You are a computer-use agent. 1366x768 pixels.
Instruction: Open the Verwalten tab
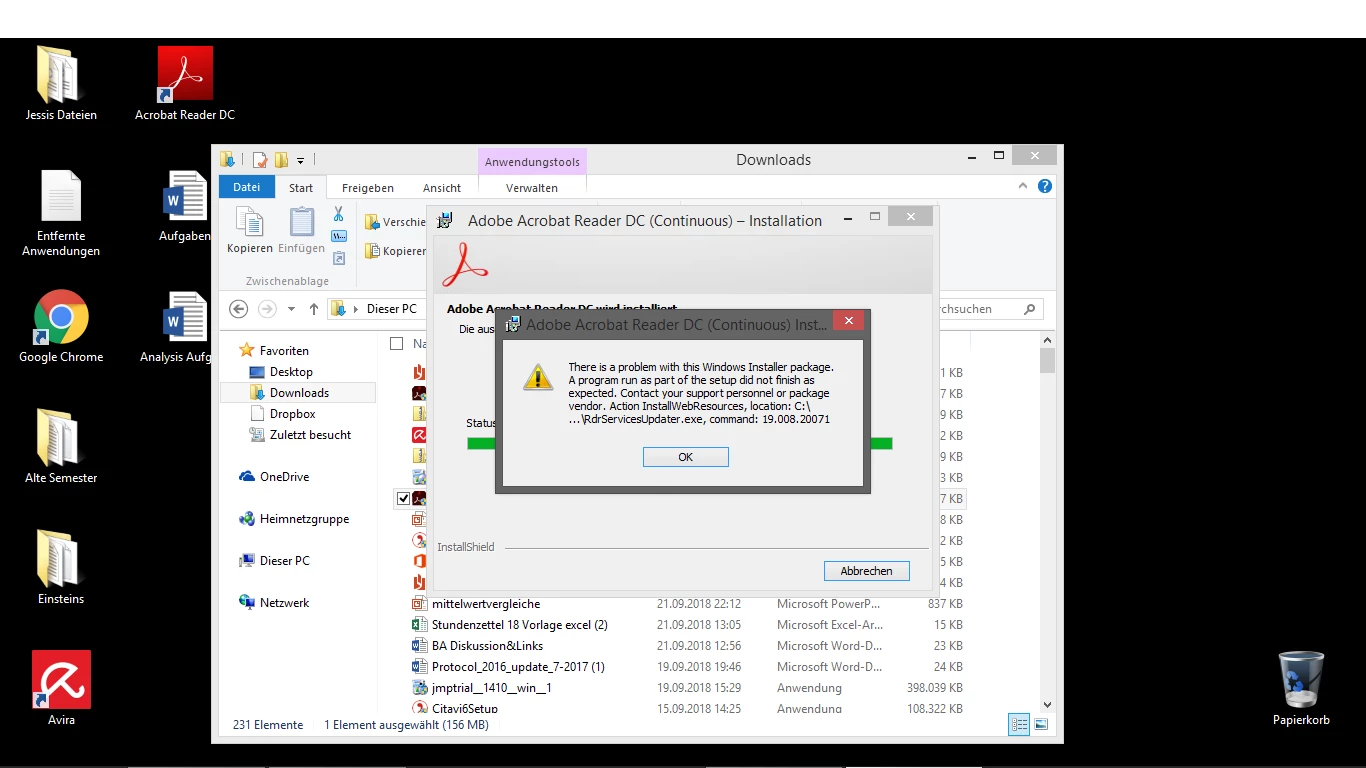[532, 188]
